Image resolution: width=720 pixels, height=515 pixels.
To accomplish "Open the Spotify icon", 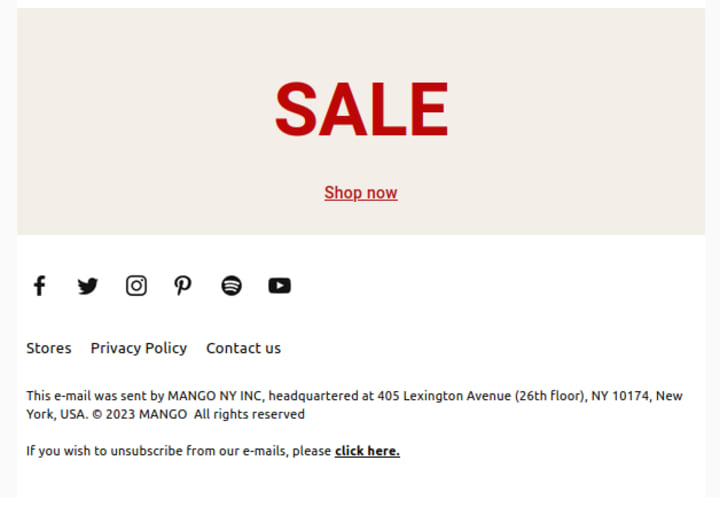I will pos(231,286).
